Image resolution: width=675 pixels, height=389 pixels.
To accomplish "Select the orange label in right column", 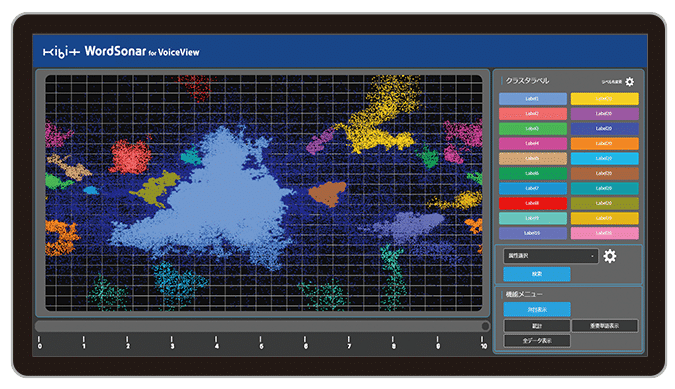I will 604,143.
